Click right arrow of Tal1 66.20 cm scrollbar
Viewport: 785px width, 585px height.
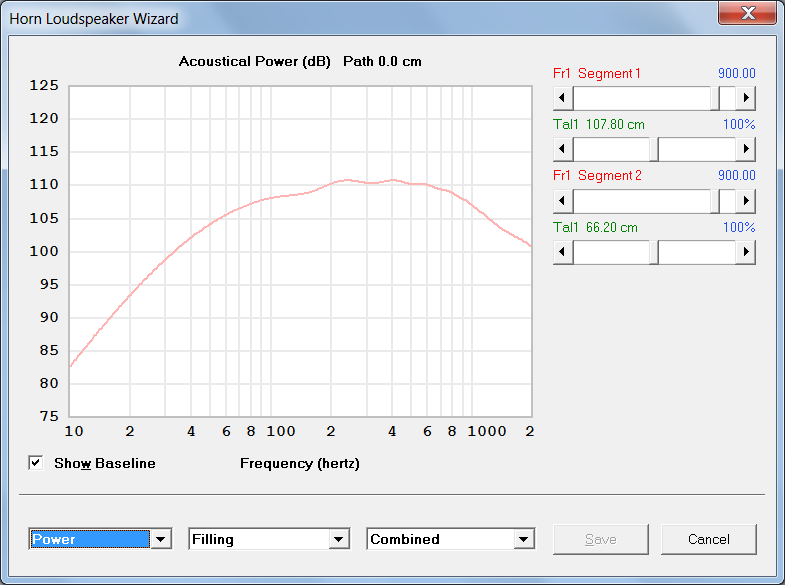[745, 252]
